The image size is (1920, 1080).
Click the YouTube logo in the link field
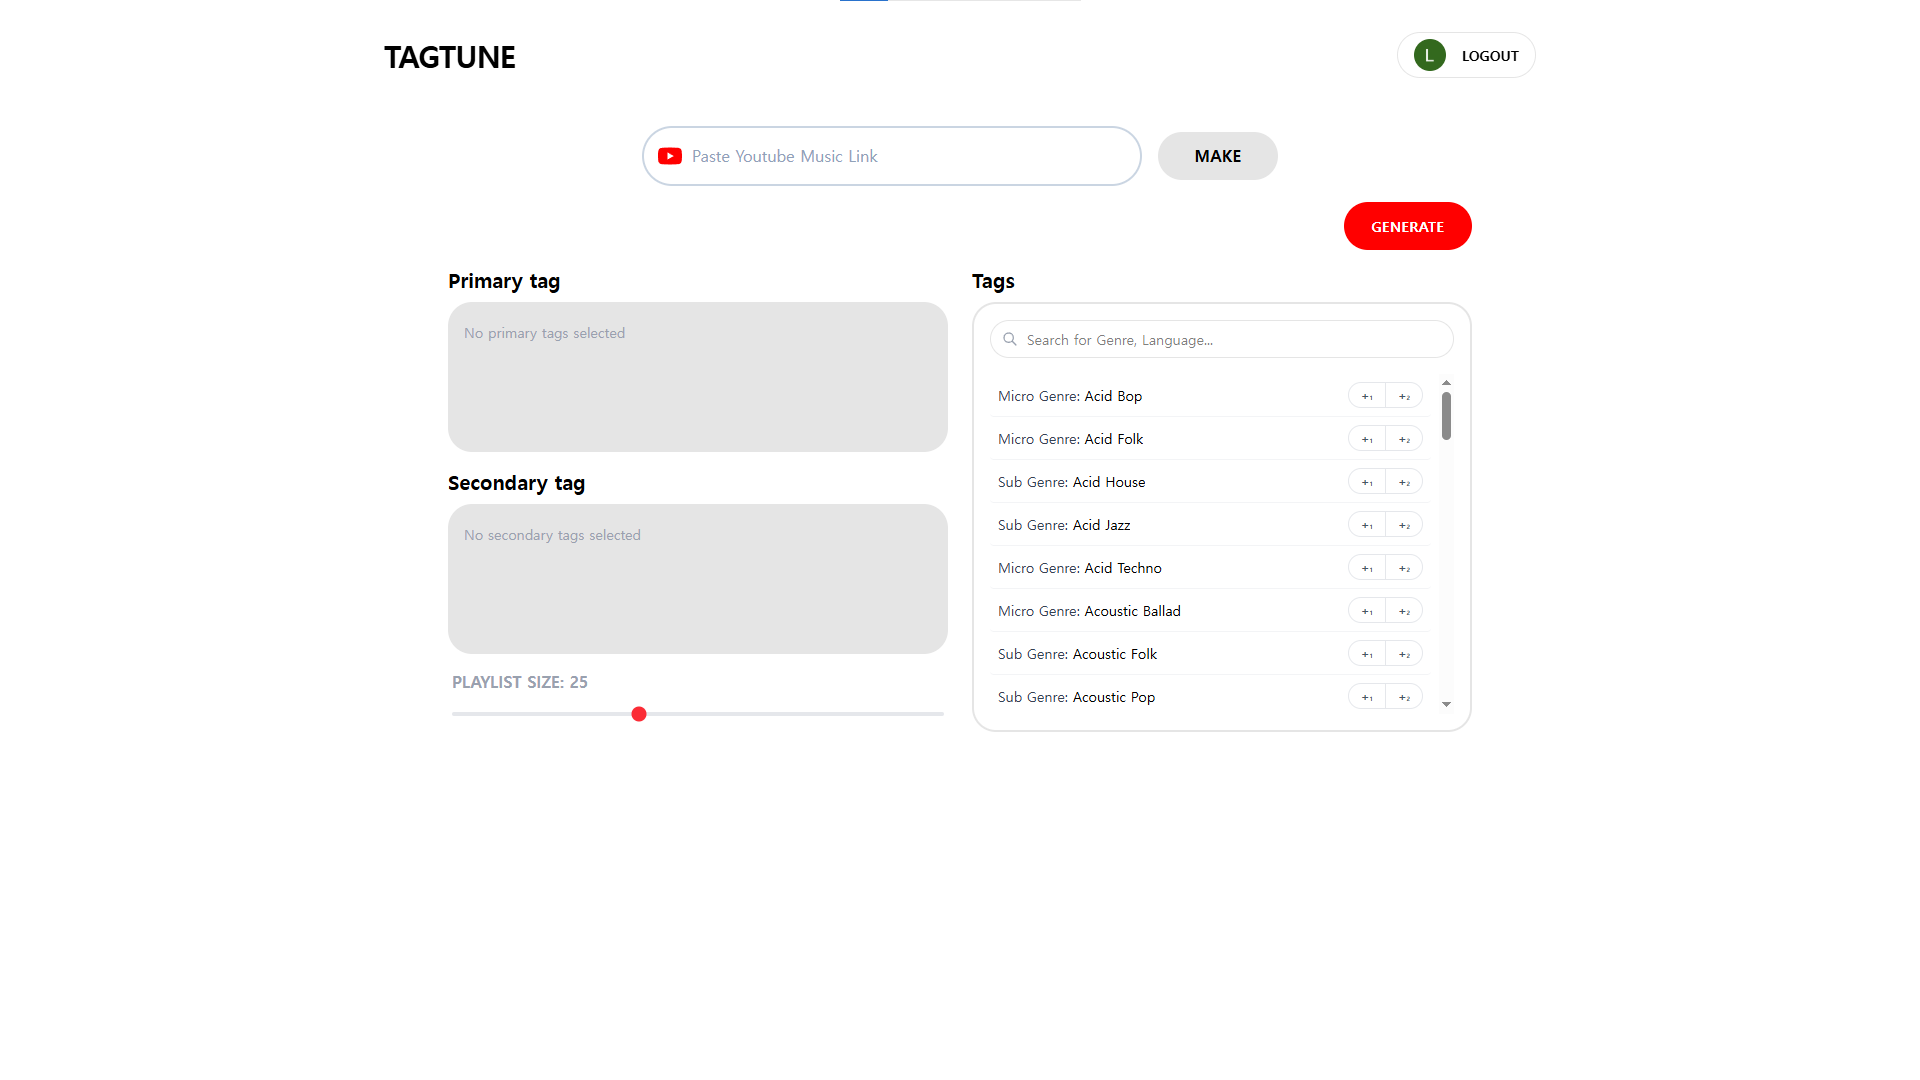(x=670, y=156)
